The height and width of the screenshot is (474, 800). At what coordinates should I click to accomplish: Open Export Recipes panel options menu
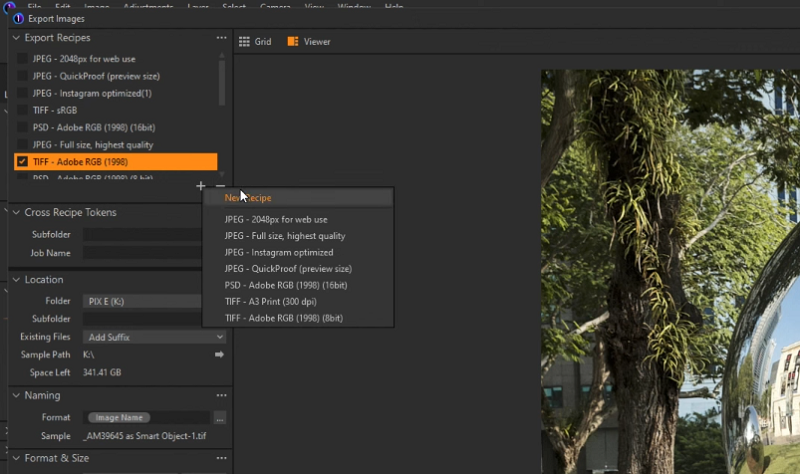tap(221, 38)
